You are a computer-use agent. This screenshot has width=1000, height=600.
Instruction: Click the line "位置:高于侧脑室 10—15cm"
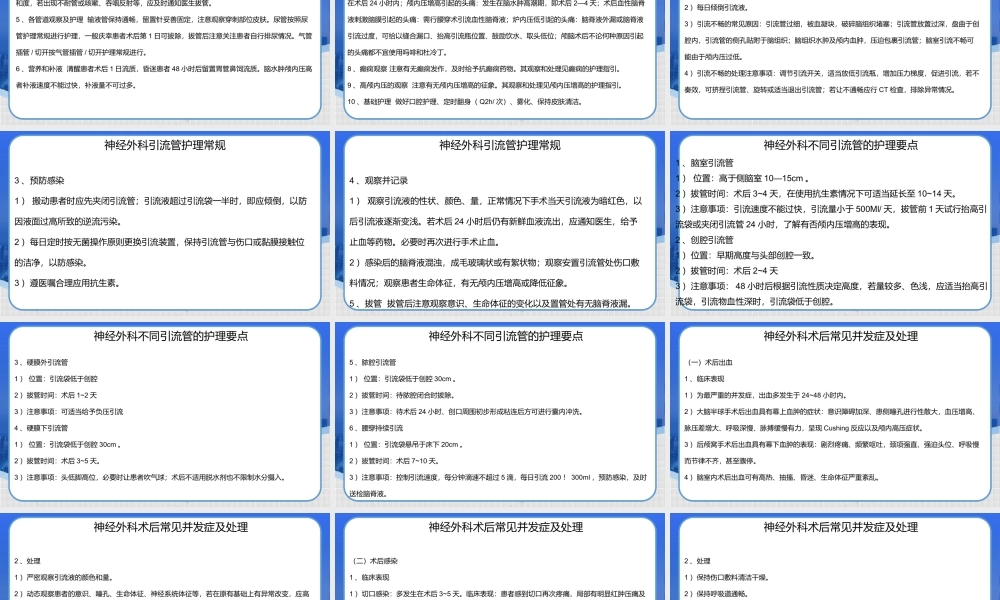743,179
